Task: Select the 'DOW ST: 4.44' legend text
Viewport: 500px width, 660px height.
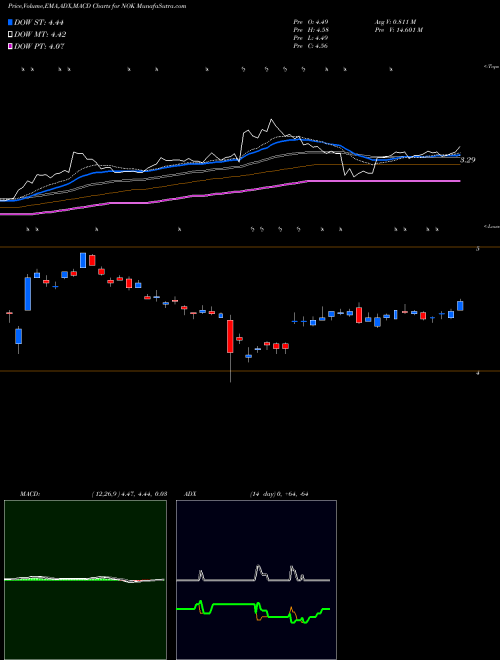Action: [39, 23]
